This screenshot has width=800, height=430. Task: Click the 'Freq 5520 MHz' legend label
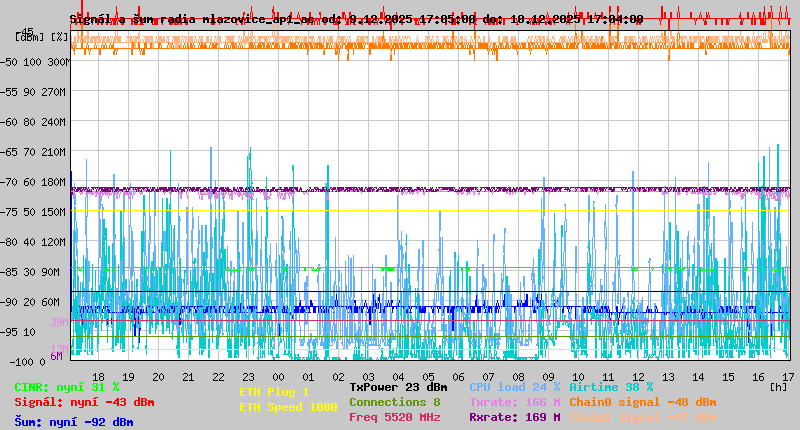(395, 417)
